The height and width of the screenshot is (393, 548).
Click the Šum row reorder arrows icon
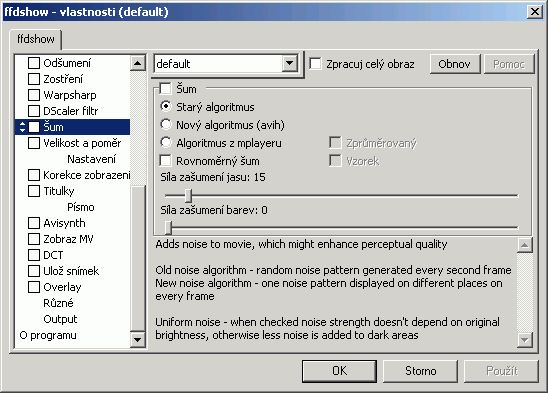click(x=22, y=127)
